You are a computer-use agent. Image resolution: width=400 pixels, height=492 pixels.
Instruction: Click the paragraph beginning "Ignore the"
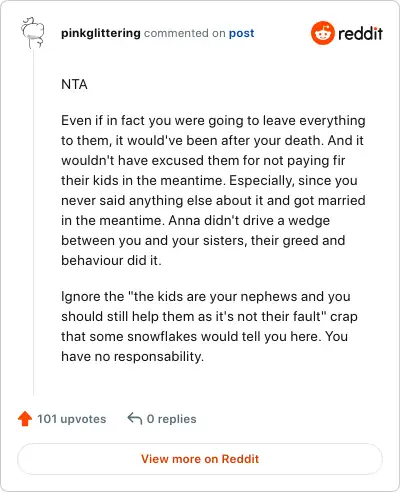click(x=209, y=326)
